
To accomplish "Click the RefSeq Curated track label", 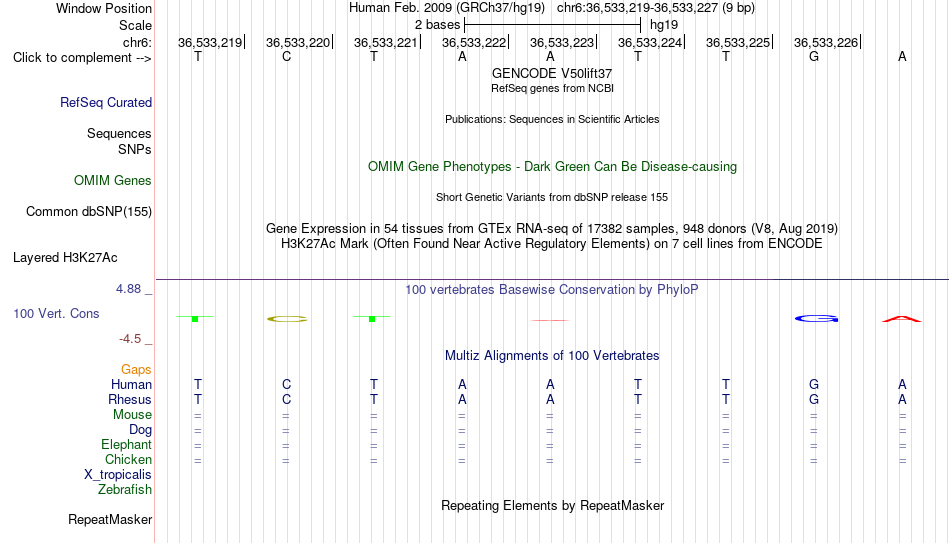I will 106,102.
